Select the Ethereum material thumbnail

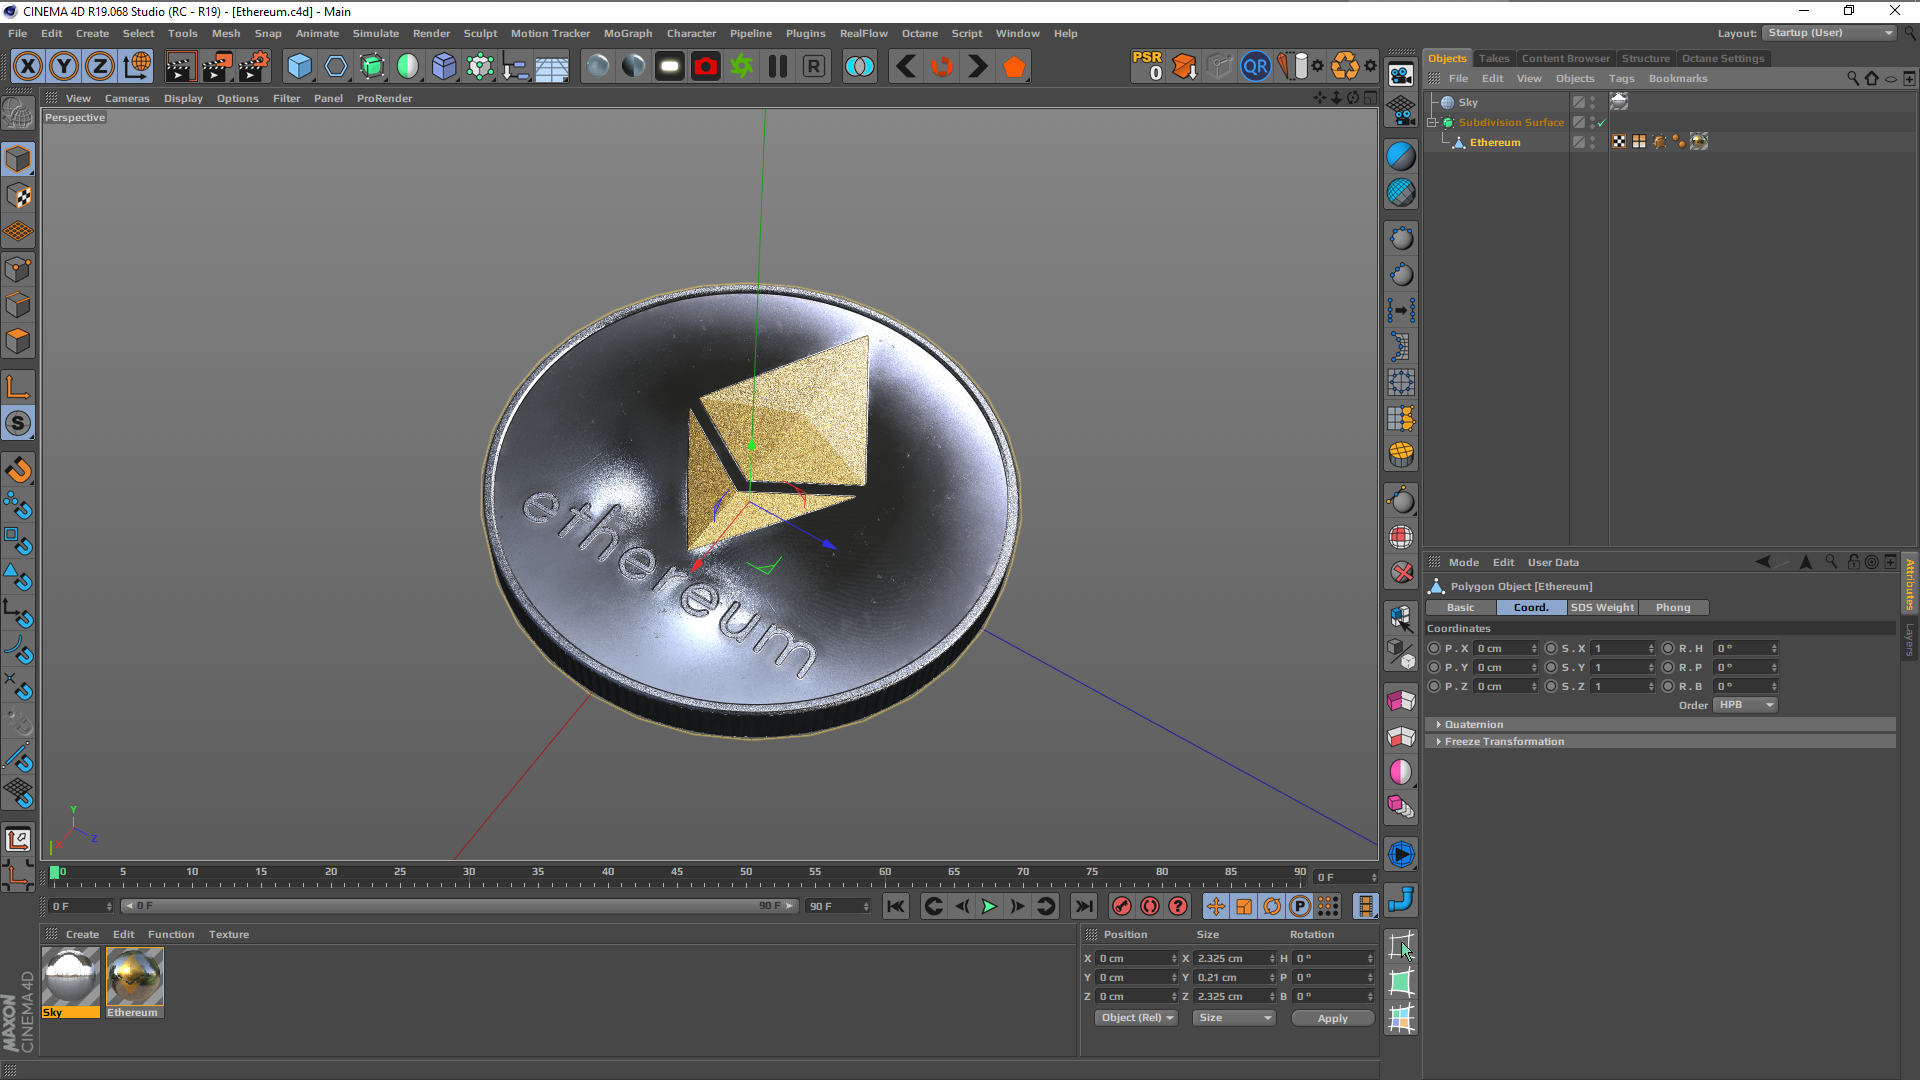tap(134, 977)
